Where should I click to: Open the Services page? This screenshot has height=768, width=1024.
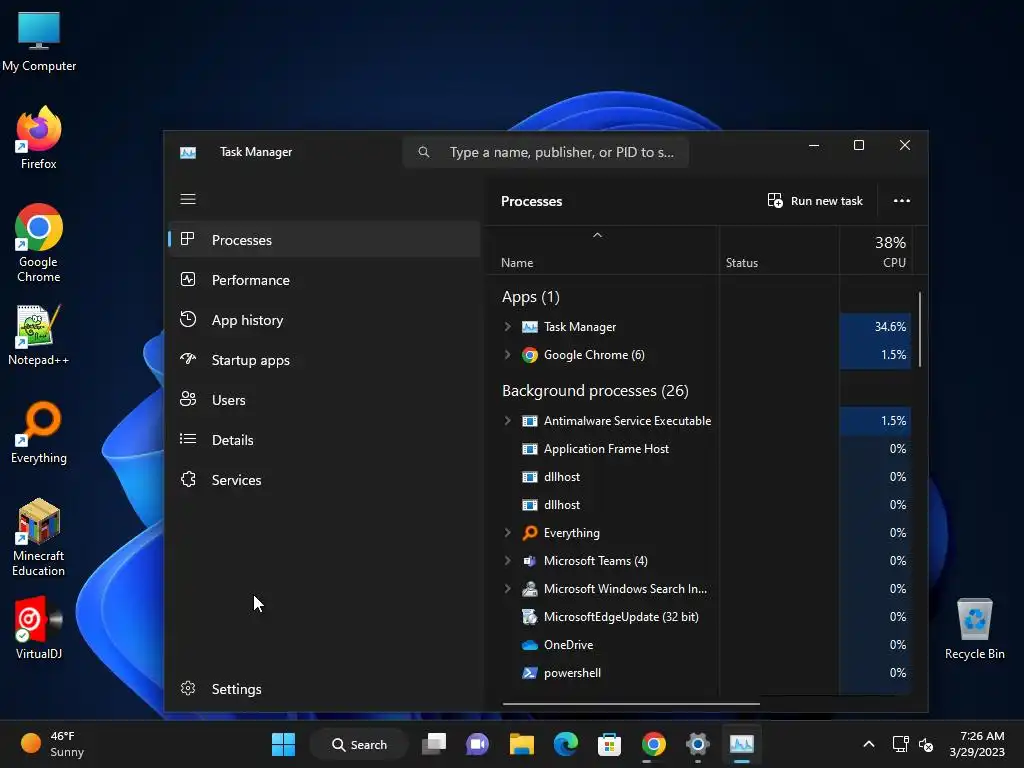(x=325, y=480)
